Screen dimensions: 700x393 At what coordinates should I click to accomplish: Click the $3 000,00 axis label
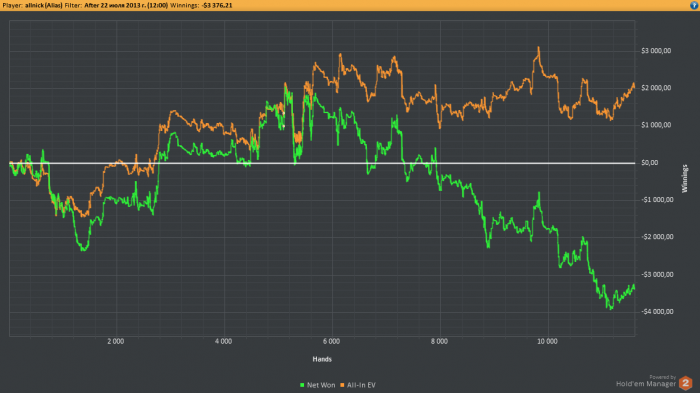[656, 51]
